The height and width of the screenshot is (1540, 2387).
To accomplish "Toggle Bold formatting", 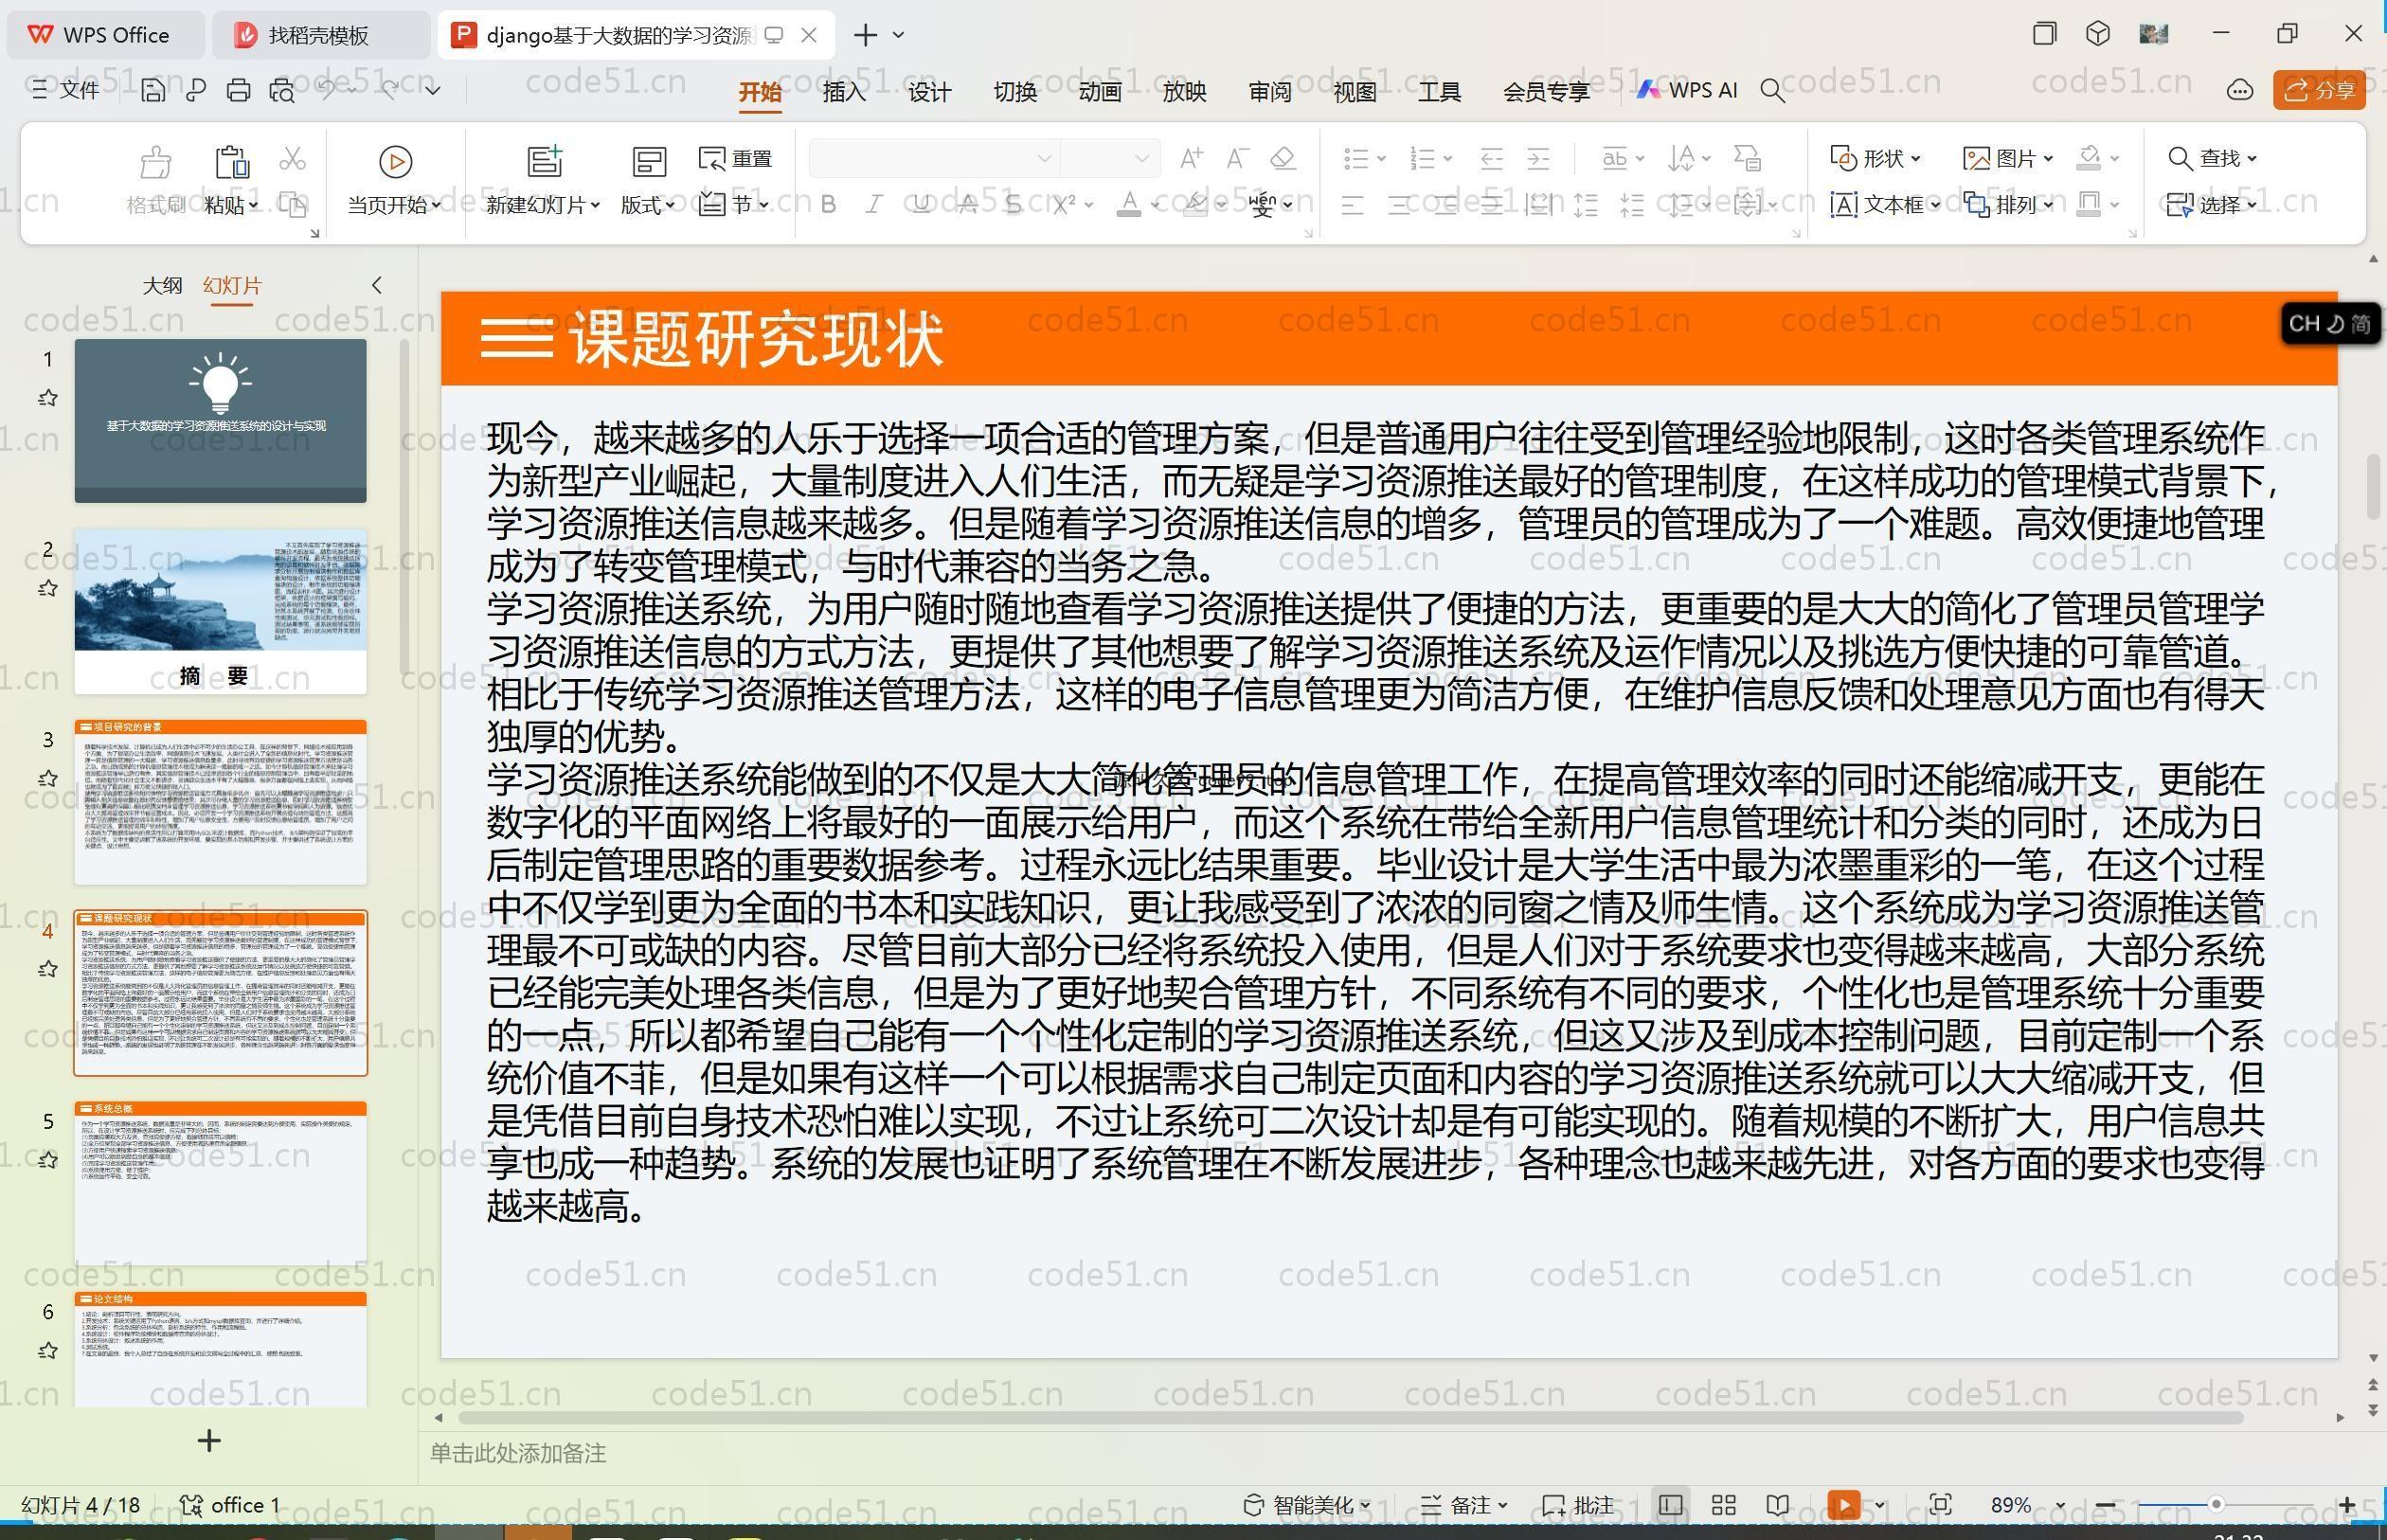I will pos(828,205).
